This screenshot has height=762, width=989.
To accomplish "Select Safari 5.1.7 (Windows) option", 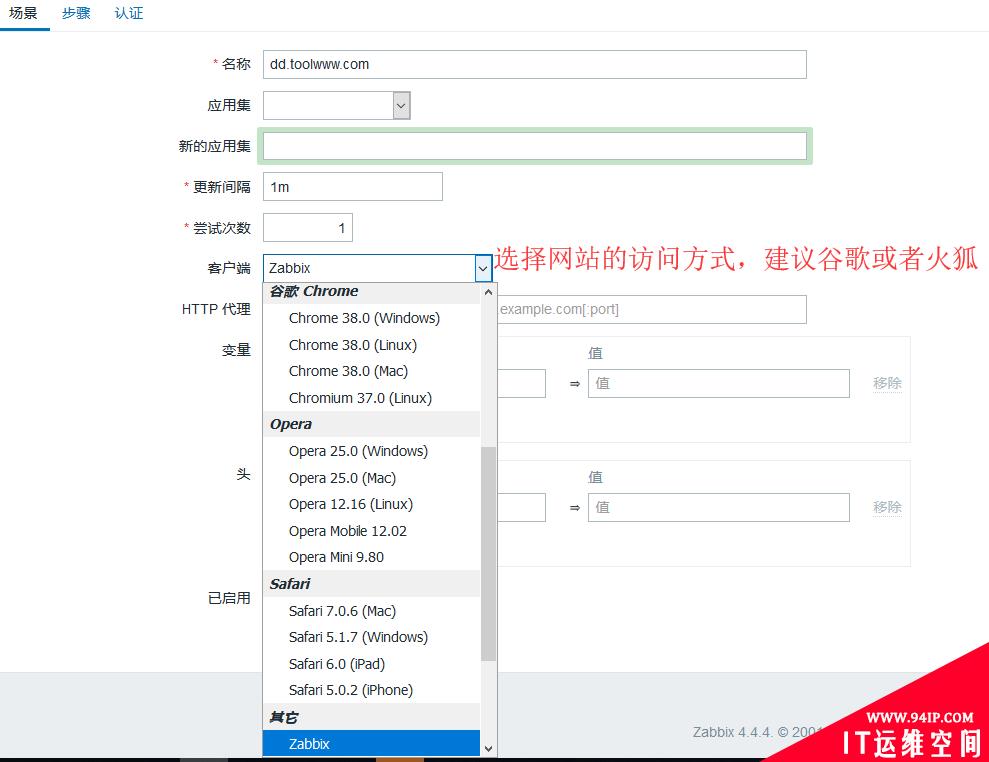I will pos(371,637).
